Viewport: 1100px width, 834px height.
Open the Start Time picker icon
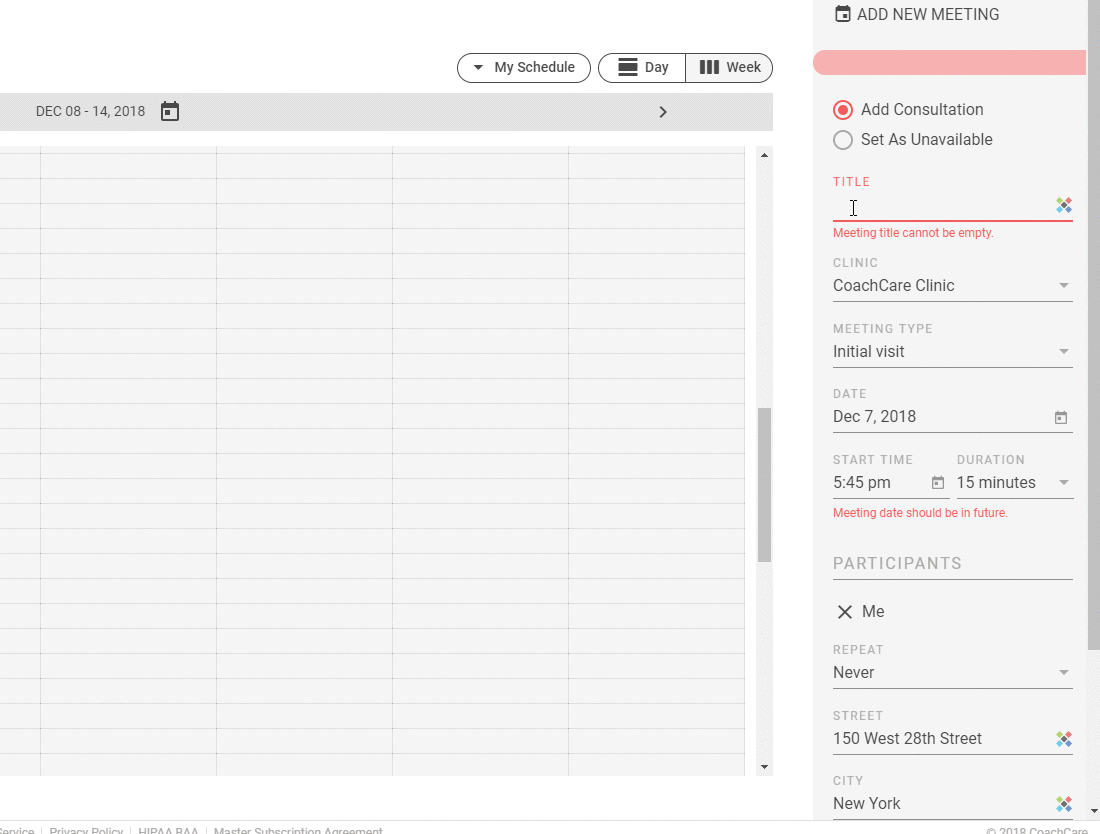938,483
